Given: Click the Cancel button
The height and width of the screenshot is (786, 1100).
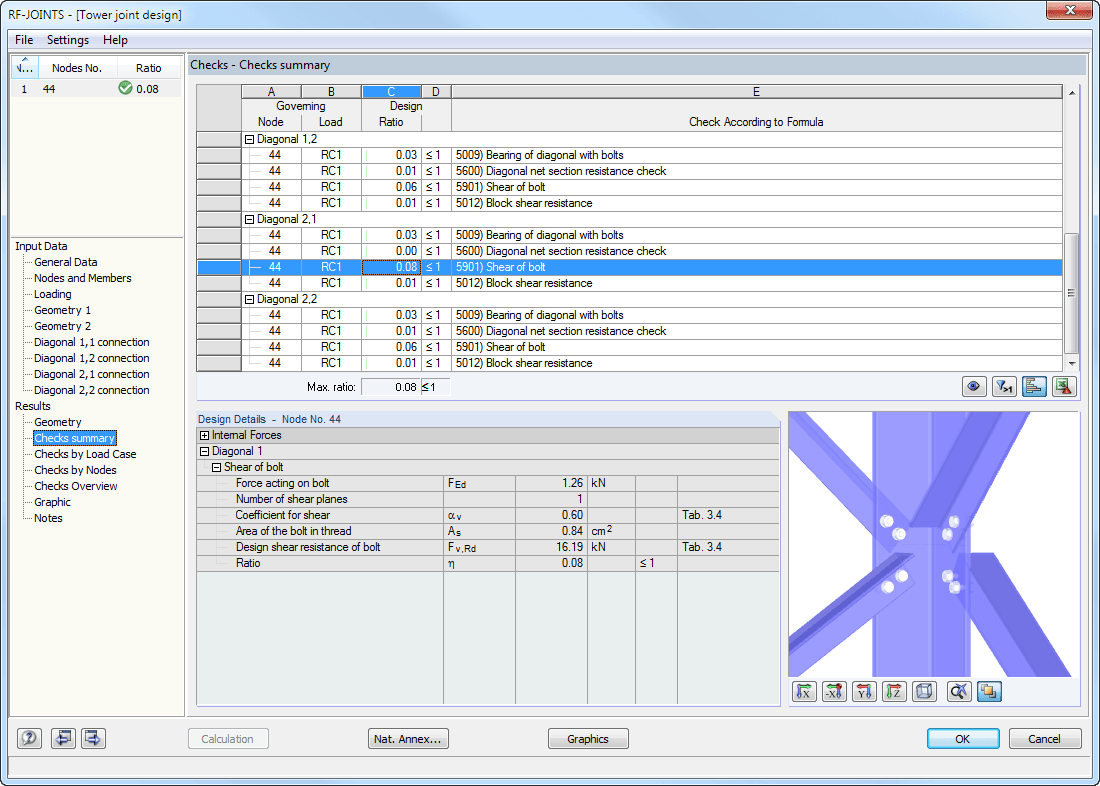Looking at the screenshot, I should pos(1045,739).
